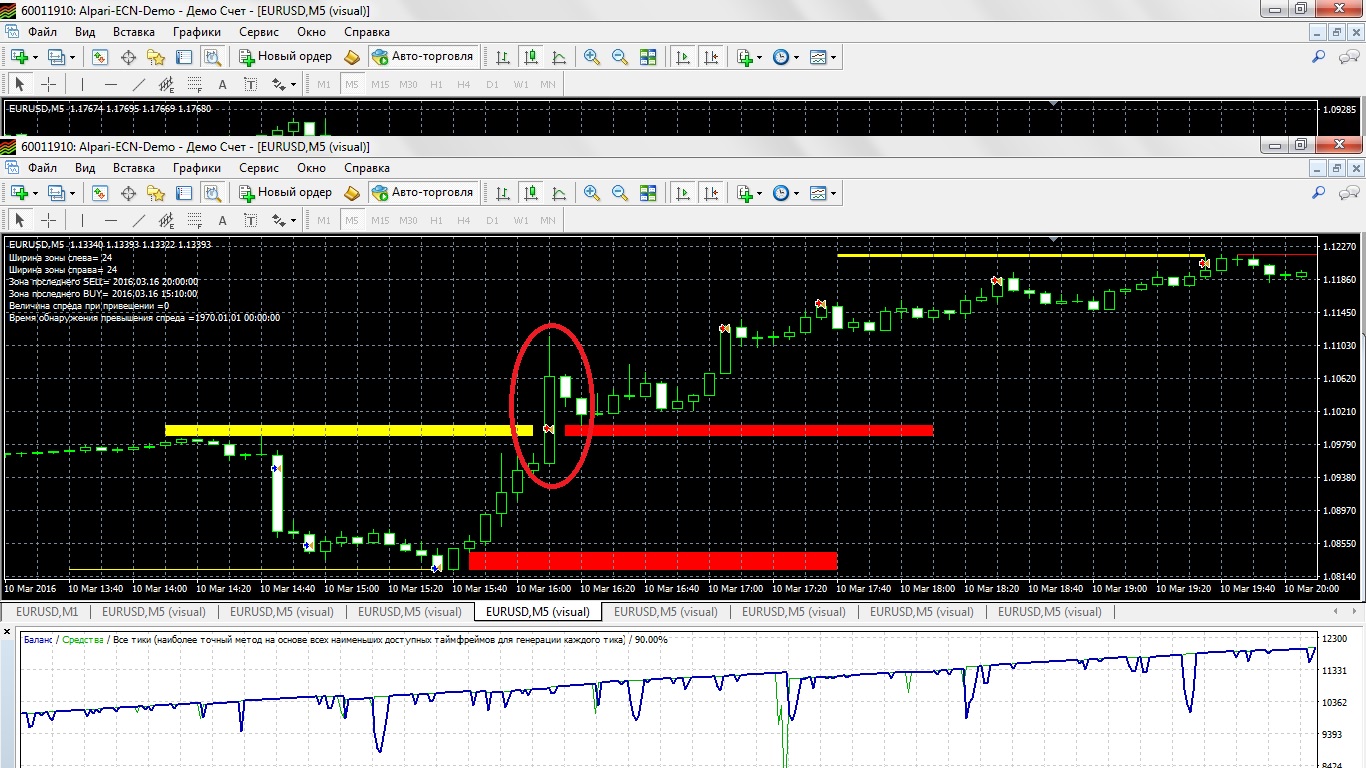Image resolution: width=1366 pixels, height=768 pixels.
Task: Launch MetaEditor from the front window toolbar
Action: [352, 193]
